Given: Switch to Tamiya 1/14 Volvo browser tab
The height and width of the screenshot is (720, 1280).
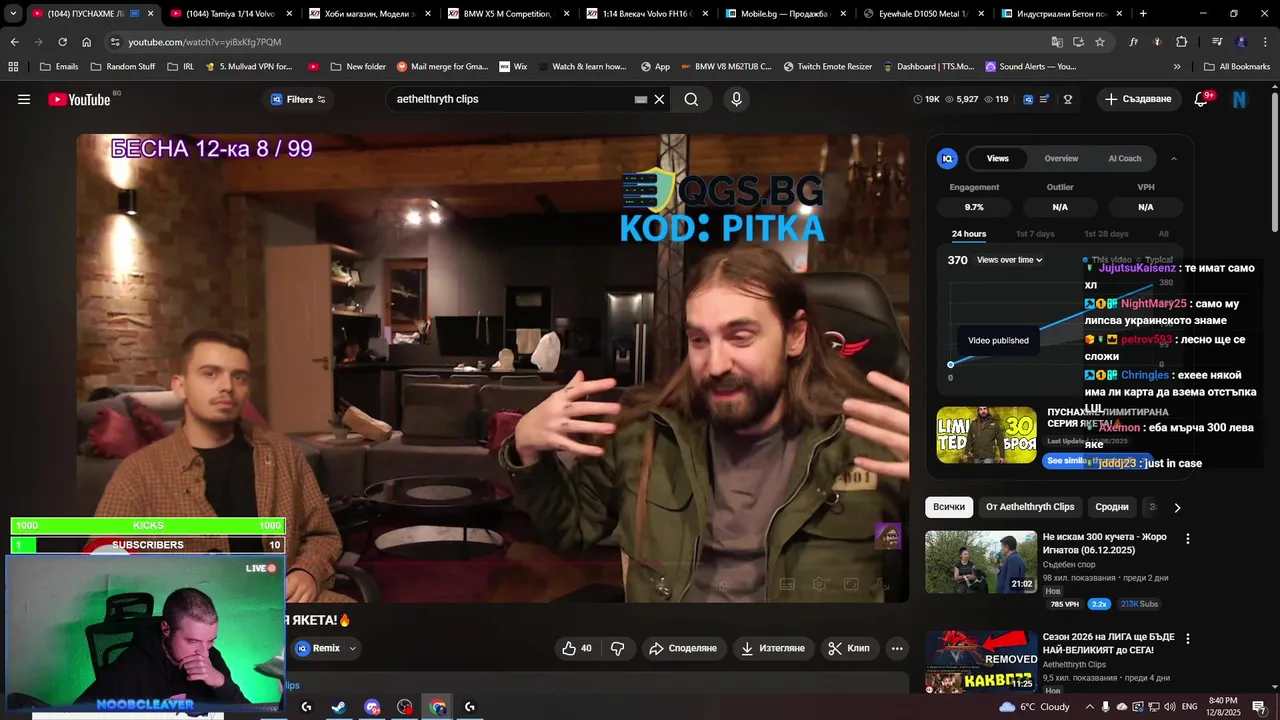Looking at the screenshot, I should click(x=231, y=14).
